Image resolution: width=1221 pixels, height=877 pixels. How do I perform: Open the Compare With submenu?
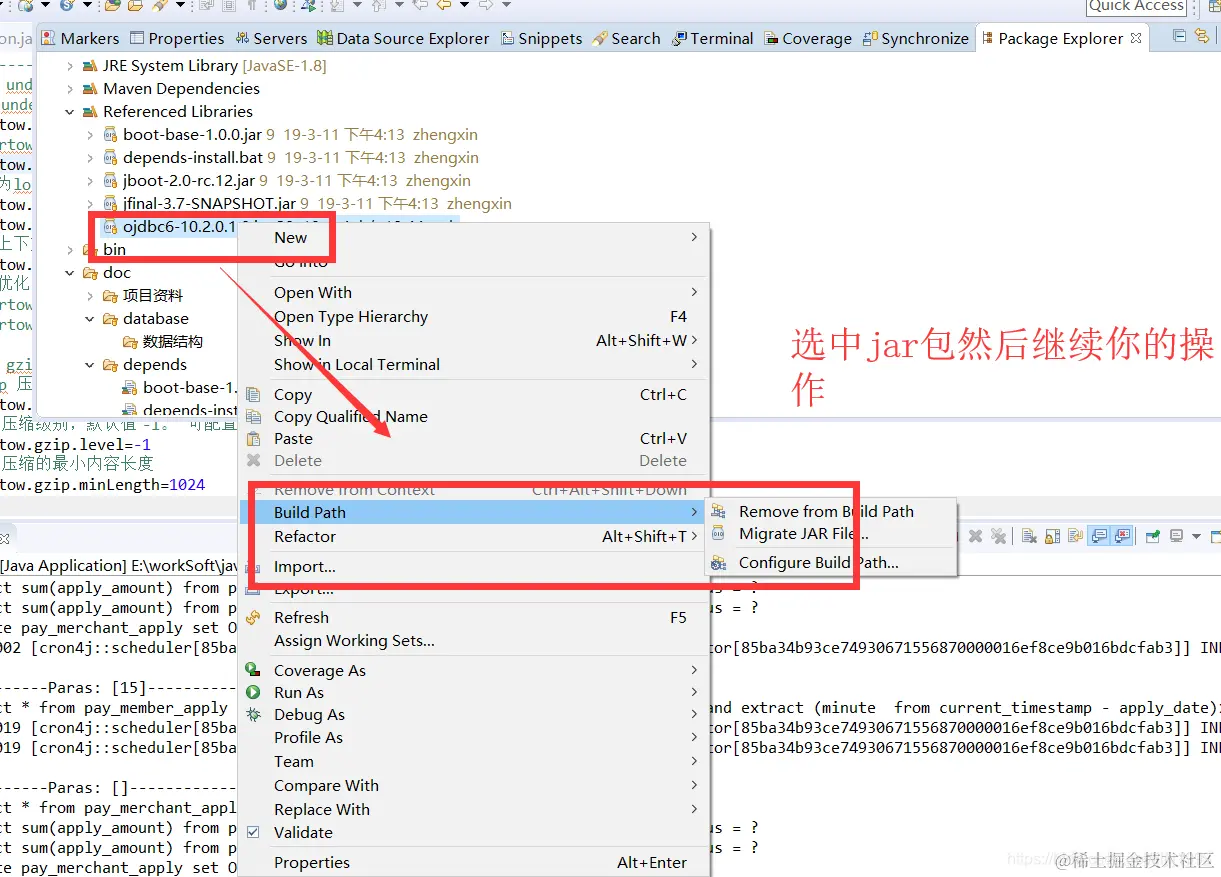point(474,786)
